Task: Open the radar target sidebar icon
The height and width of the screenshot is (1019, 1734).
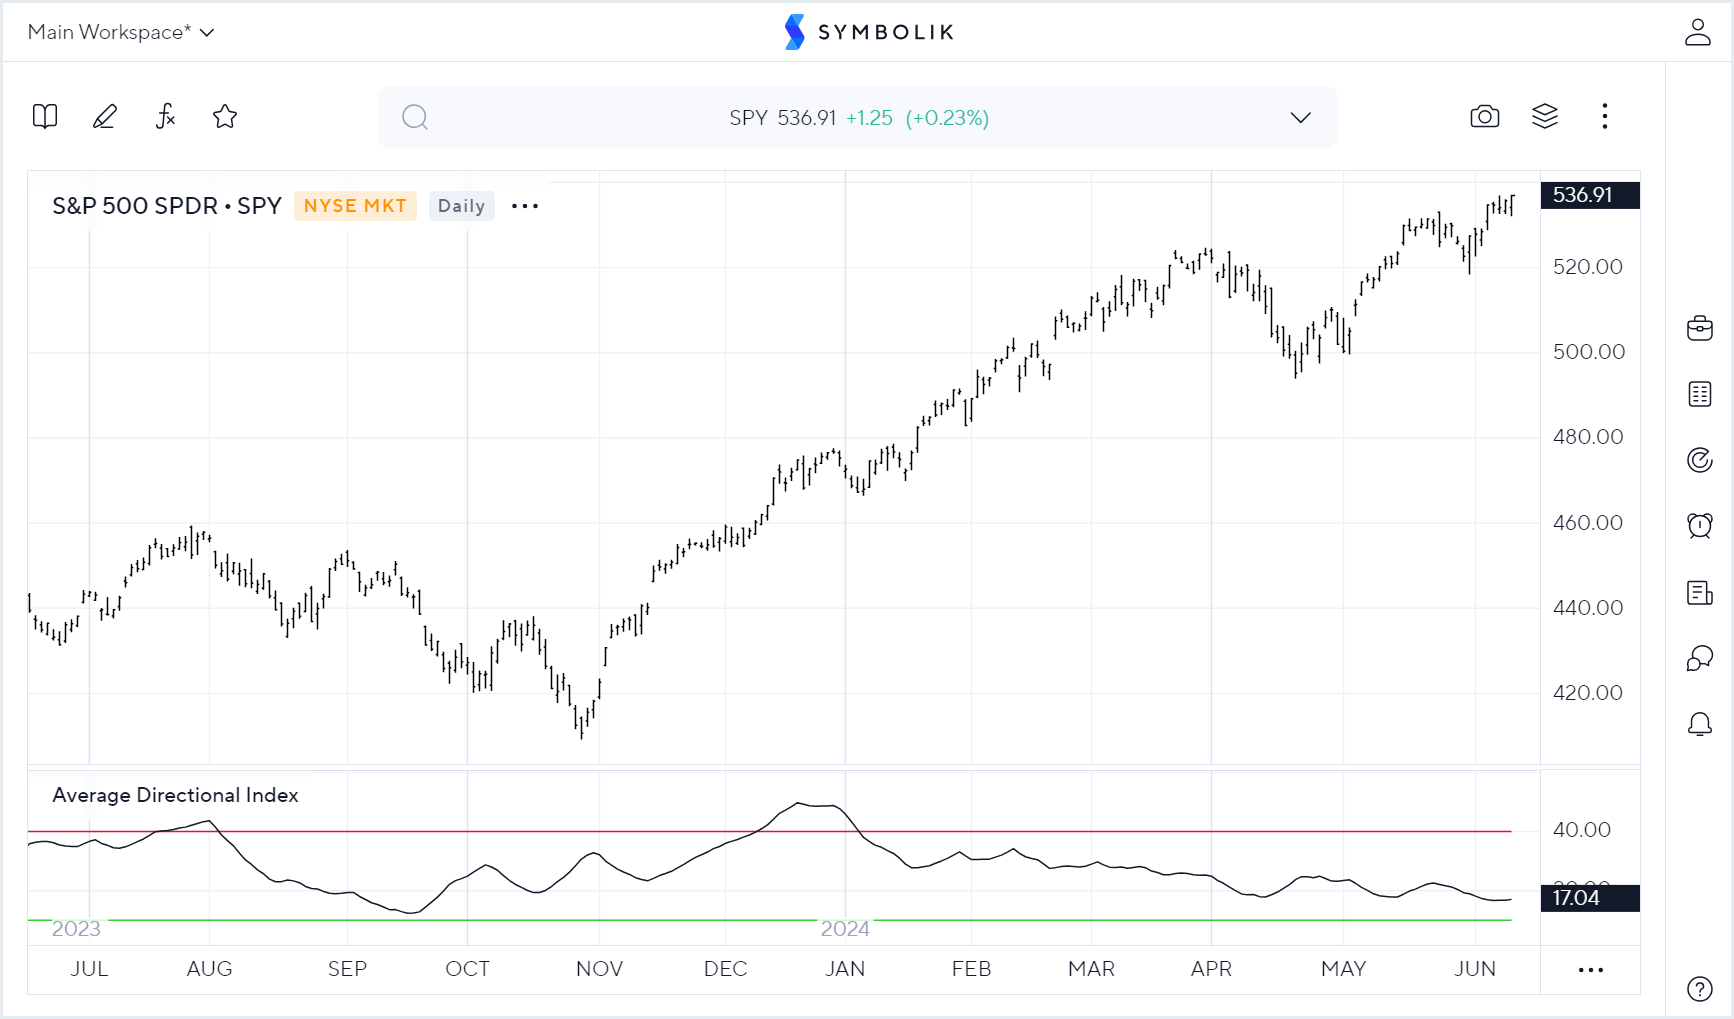Action: (1700, 460)
